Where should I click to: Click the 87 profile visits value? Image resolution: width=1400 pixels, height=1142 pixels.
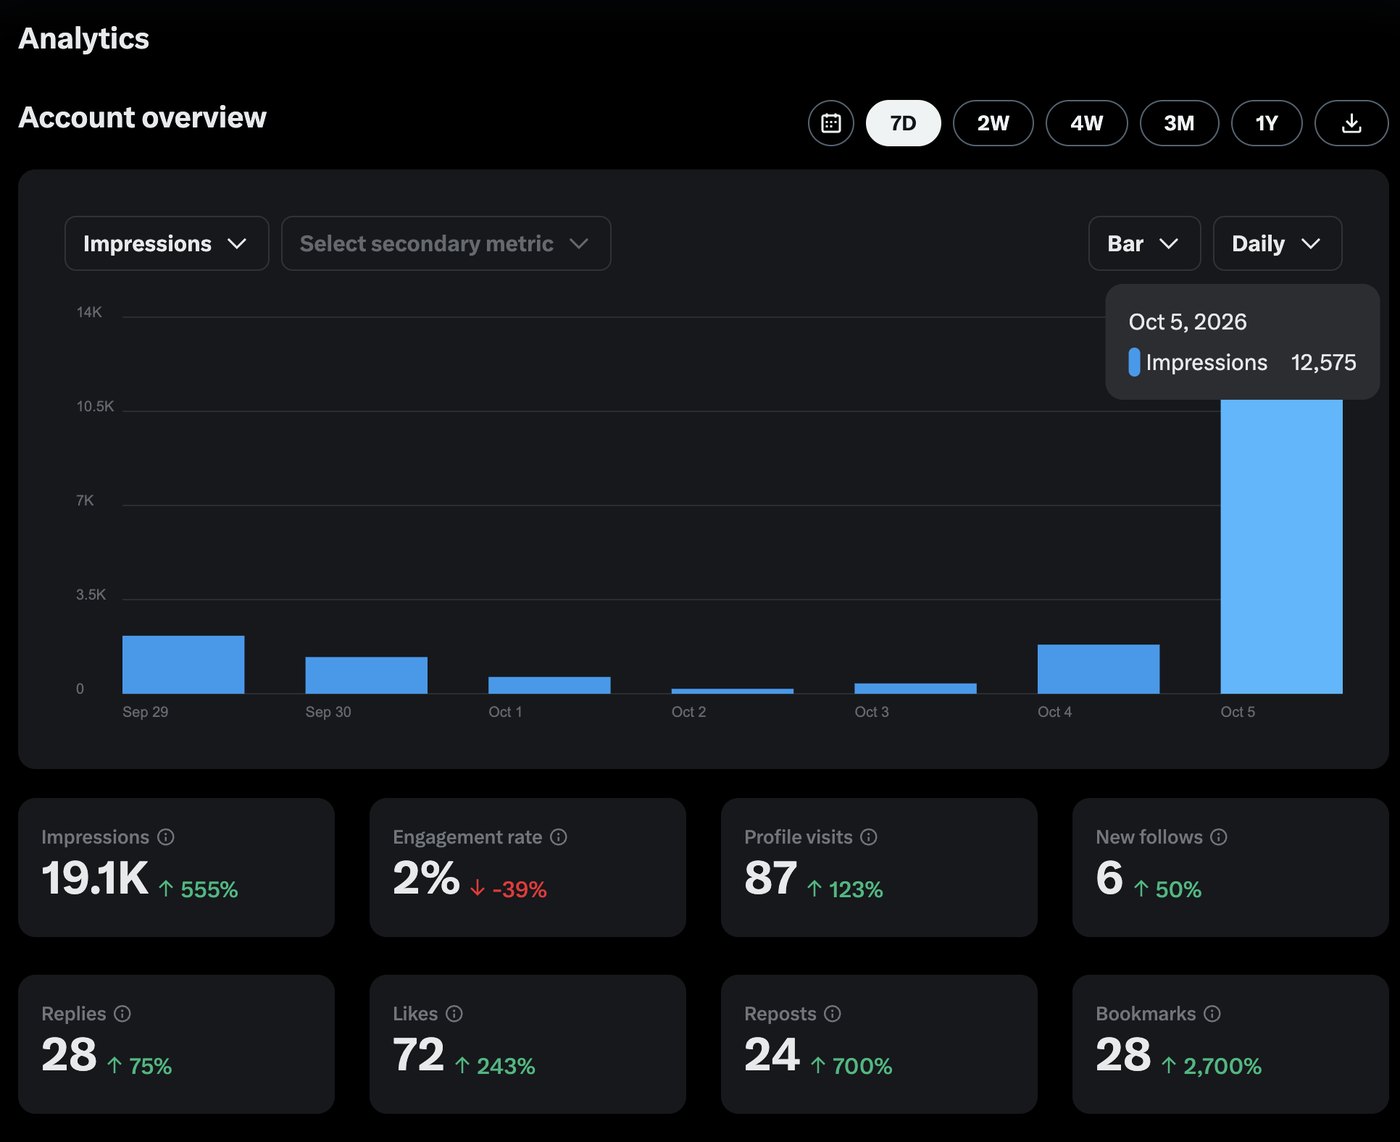(x=771, y=878)
